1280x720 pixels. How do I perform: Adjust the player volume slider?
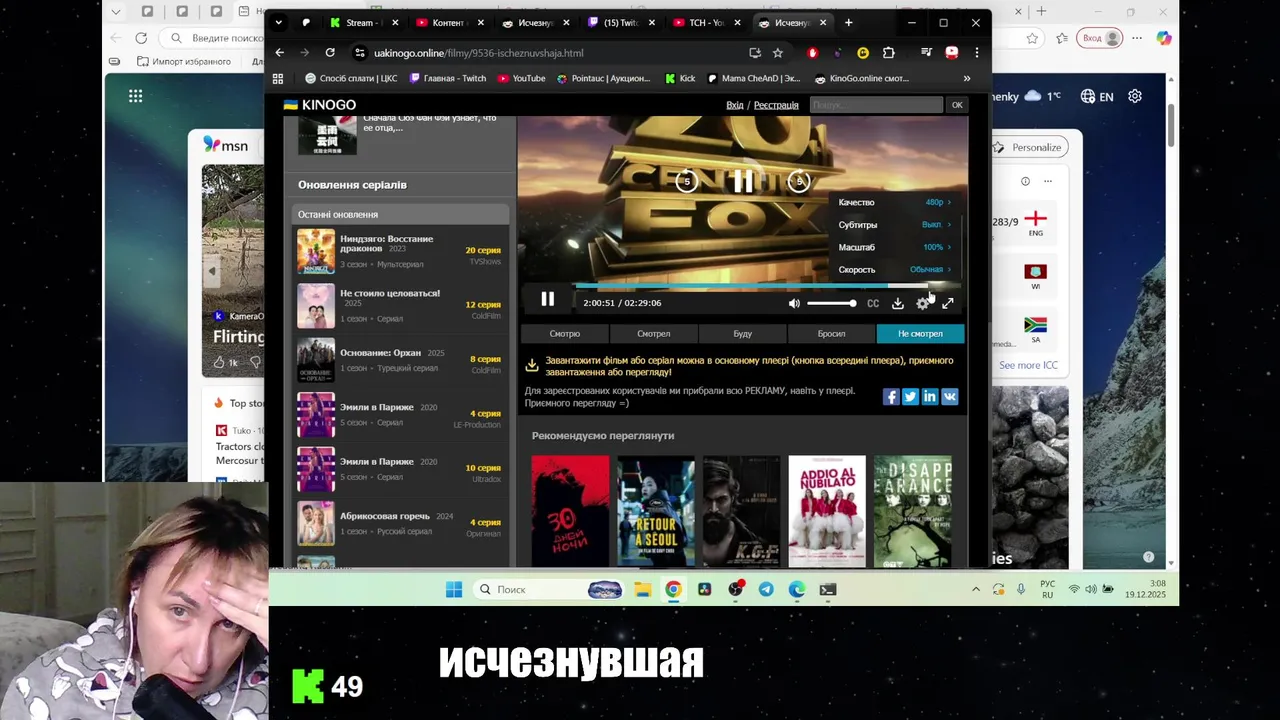pyautogui.click(x=831, y=303)
